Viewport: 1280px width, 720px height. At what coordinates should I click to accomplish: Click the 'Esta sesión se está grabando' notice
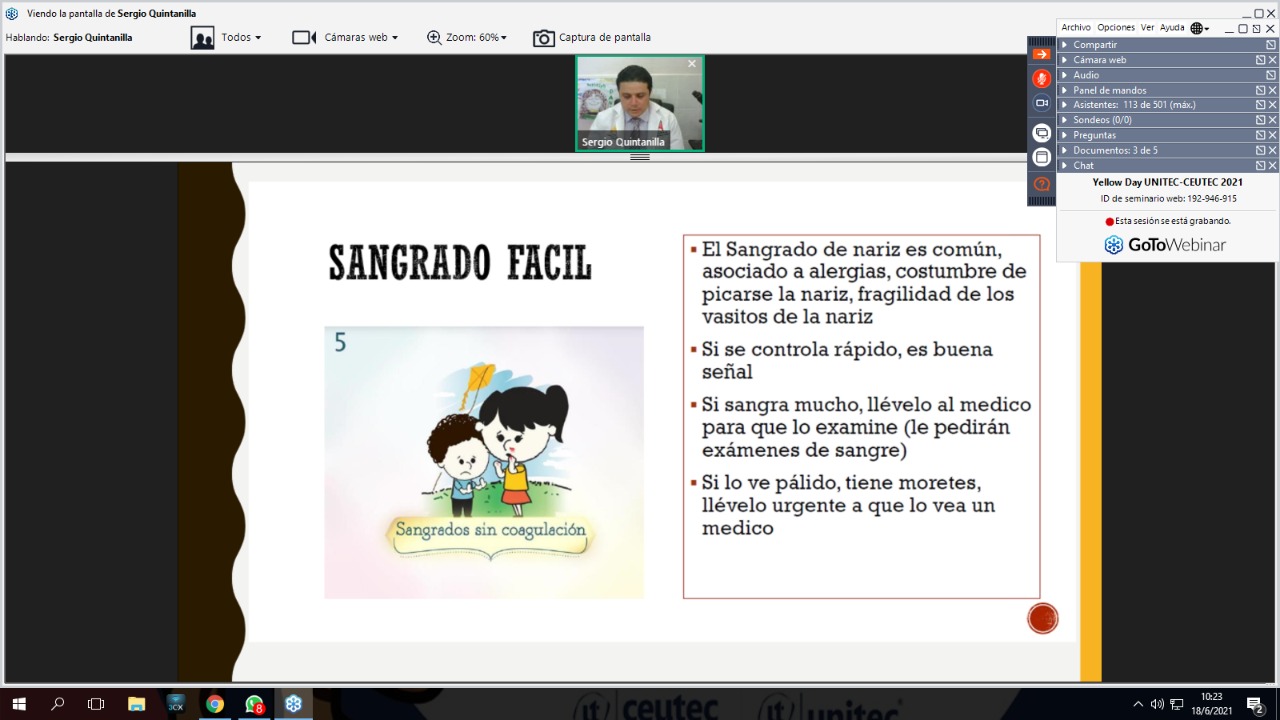[1168, 221]
